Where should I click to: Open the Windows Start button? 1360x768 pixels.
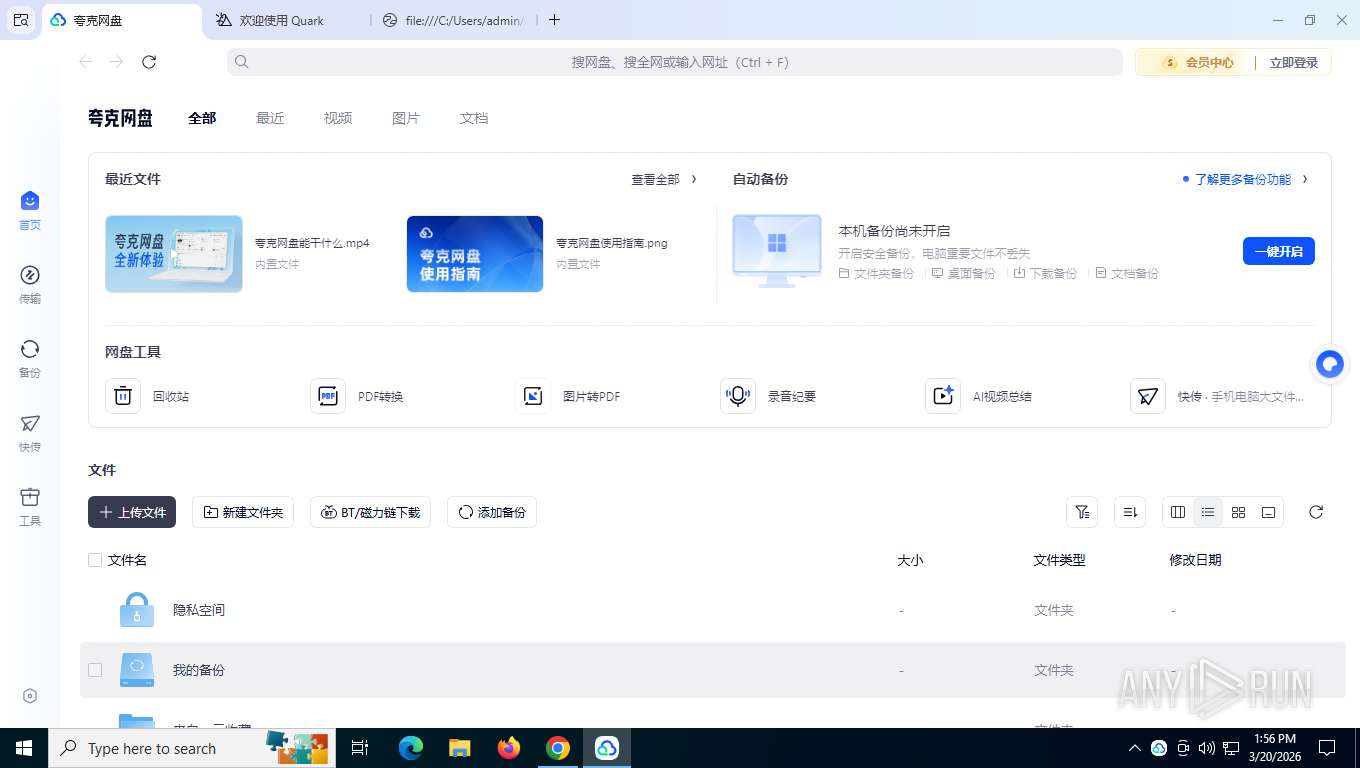click(x=23, y=748)
